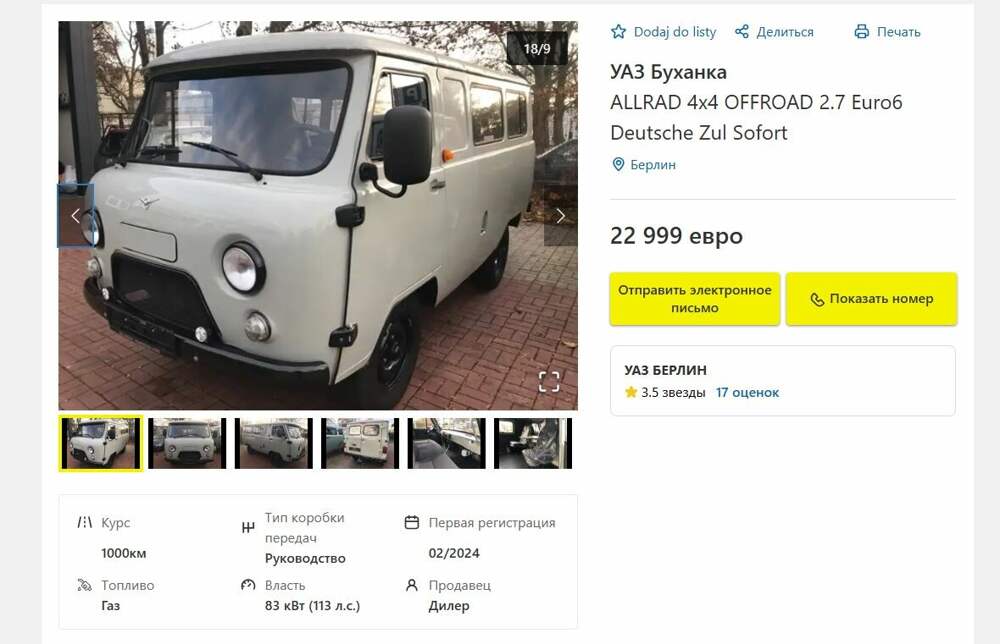The height and width of the screenshot is (644, 1000).
Task: Click the Печать print link
Action: (898, 32)
